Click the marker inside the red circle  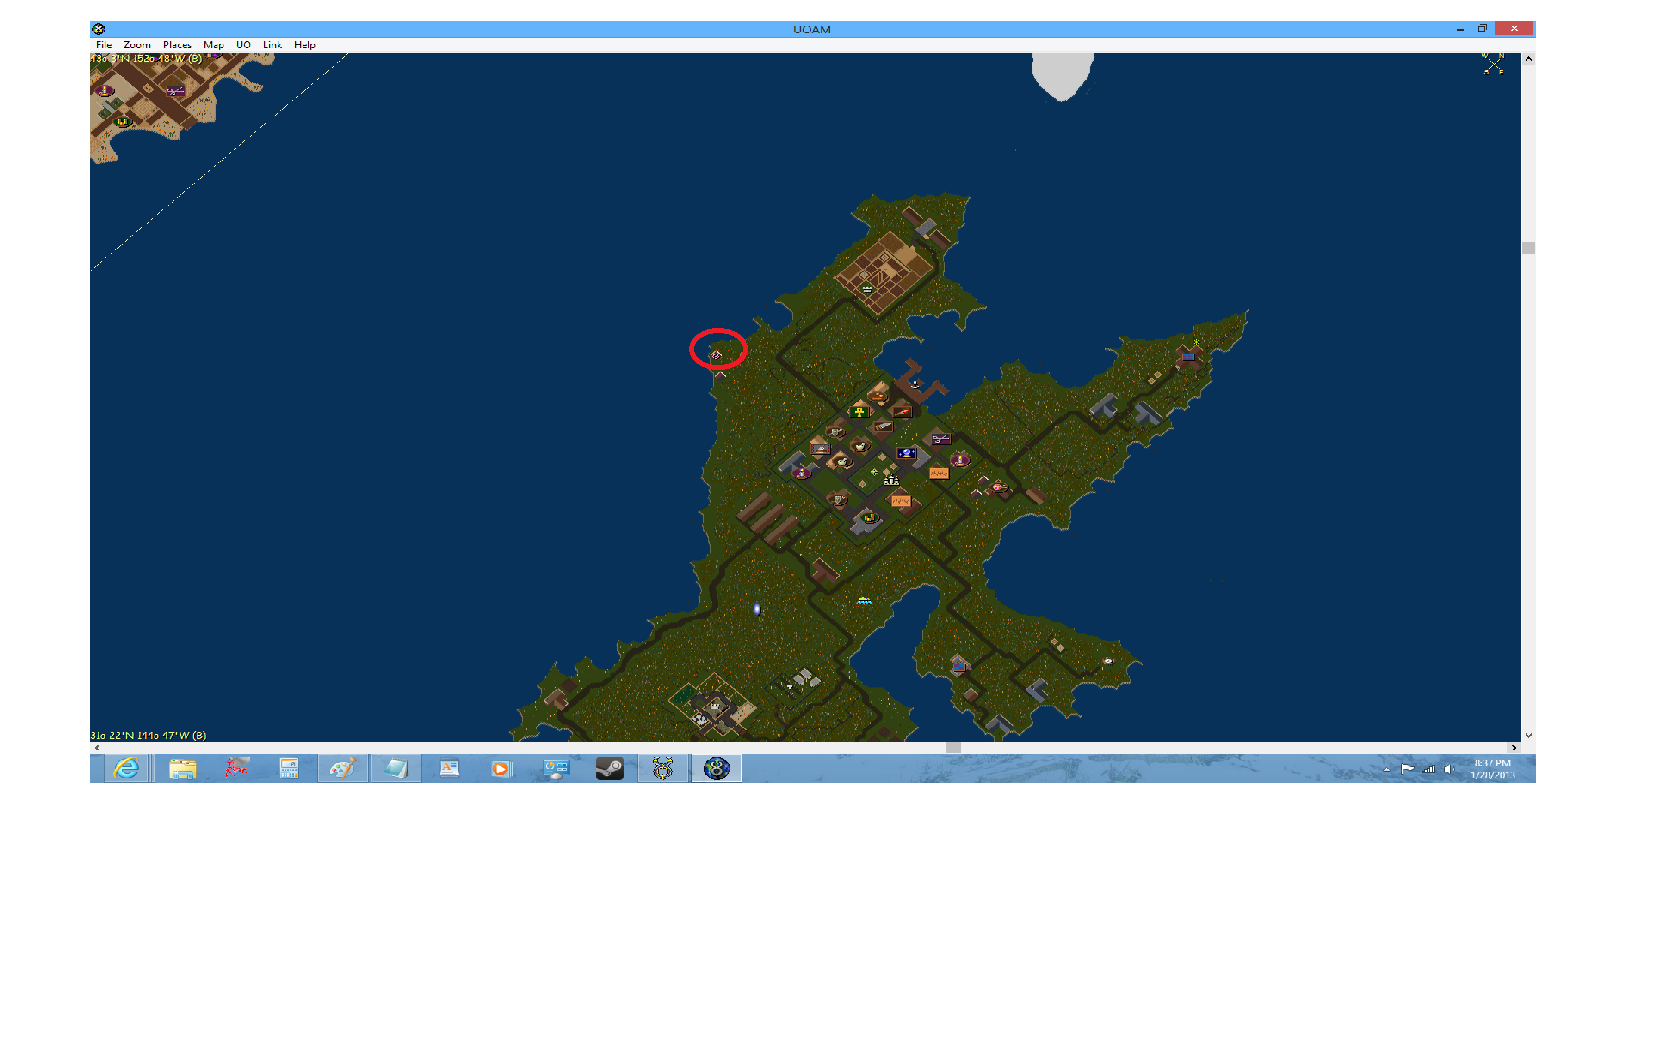coord(716,354)
